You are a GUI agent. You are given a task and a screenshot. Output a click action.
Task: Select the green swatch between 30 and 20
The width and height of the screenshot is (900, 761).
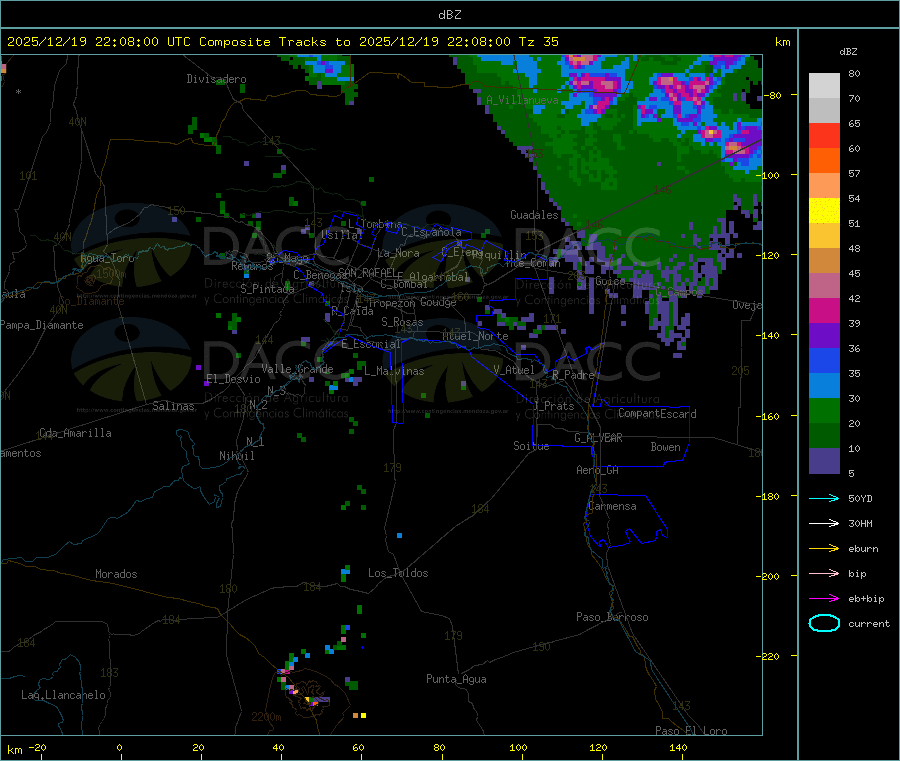[824, 410]
